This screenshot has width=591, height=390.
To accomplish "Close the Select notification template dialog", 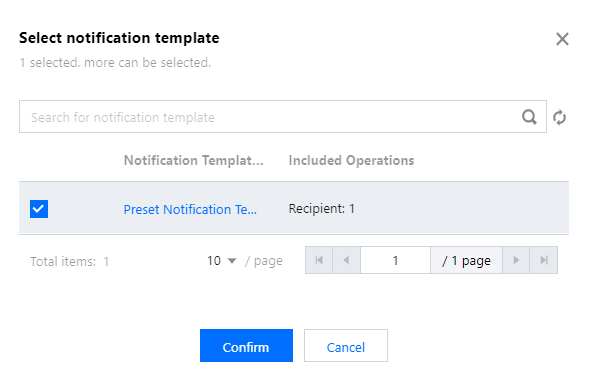I will pyautogui.click(x=562, y=39).
